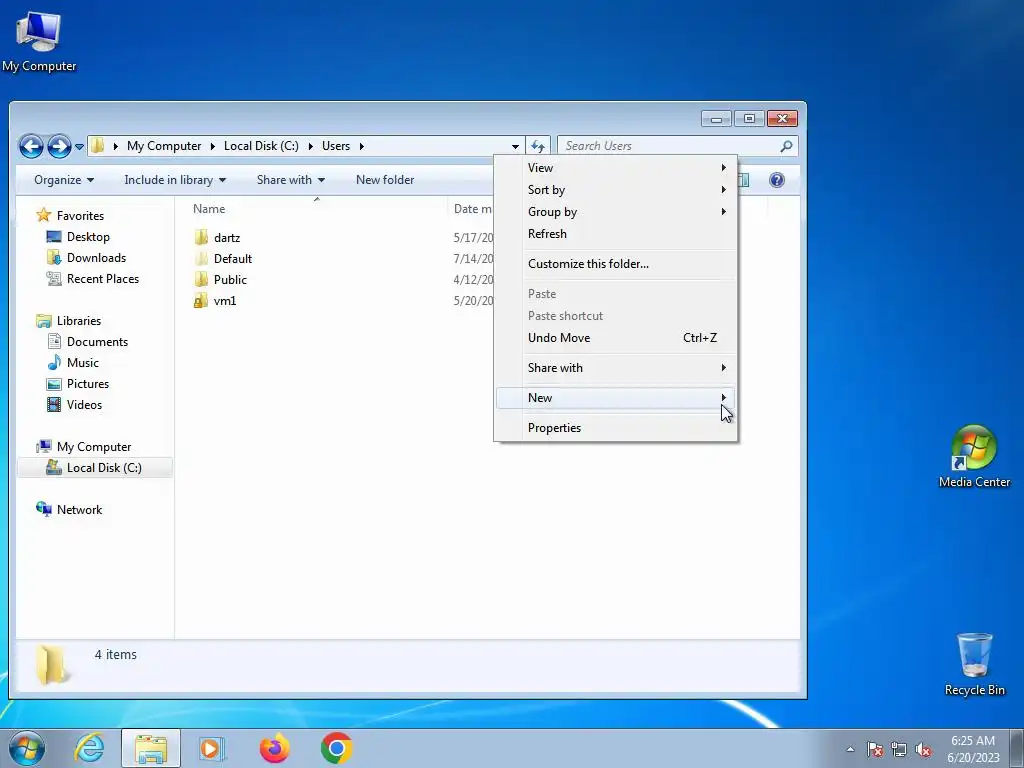The height and width of the screenshot is (768, 1024).
Task: Open the Explorer Help icon
Action: point(776,180)
